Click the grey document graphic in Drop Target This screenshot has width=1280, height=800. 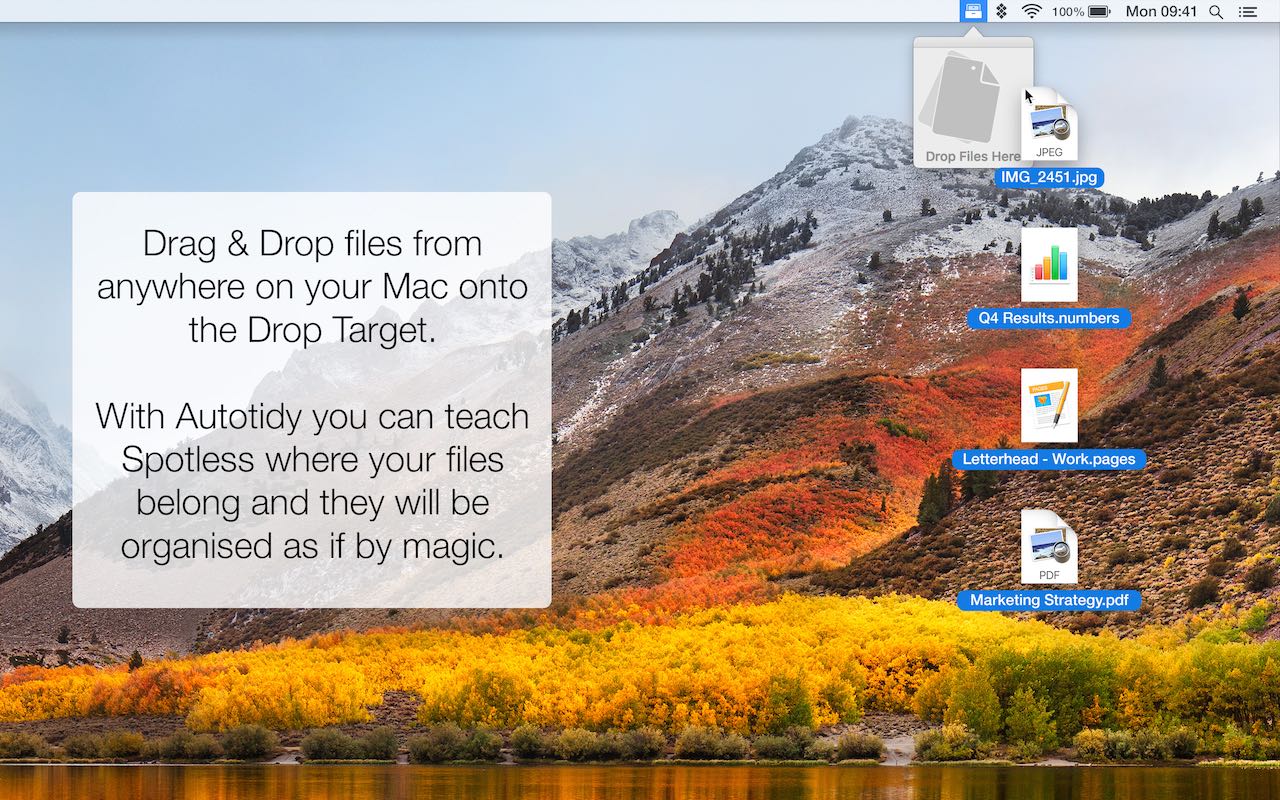pos(960,97)
